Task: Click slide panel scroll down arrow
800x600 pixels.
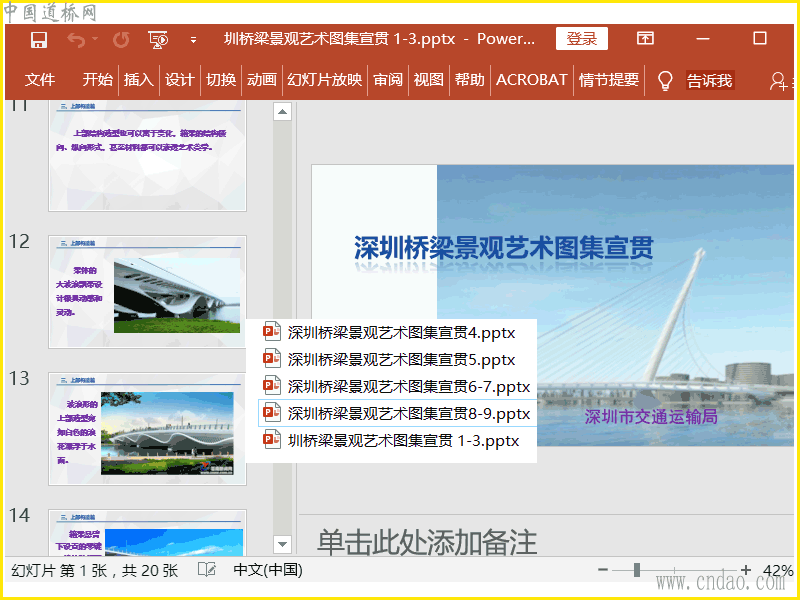Action: [x=282, y=544]
